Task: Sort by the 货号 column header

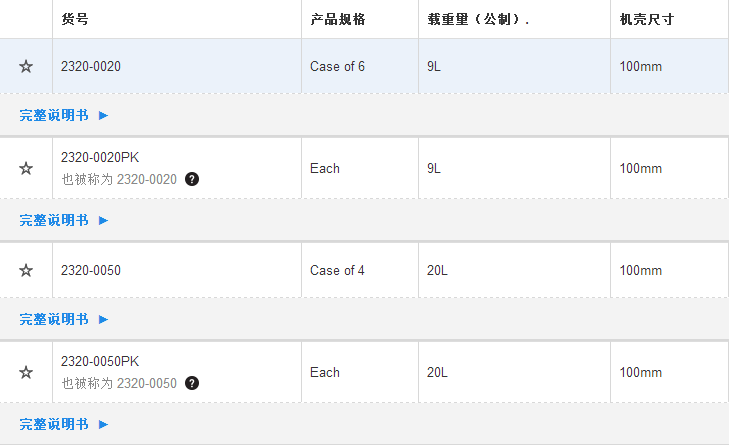Action: pos(75,20)
